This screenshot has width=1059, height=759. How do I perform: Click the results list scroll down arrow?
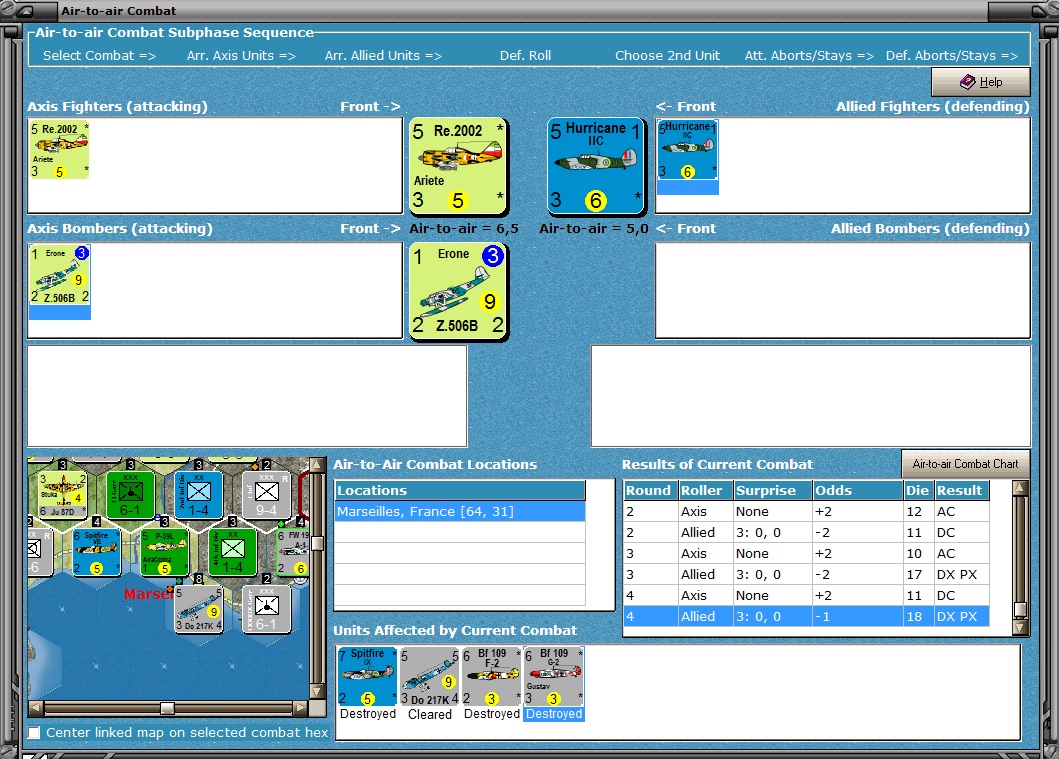click(x=1020, y=627)
